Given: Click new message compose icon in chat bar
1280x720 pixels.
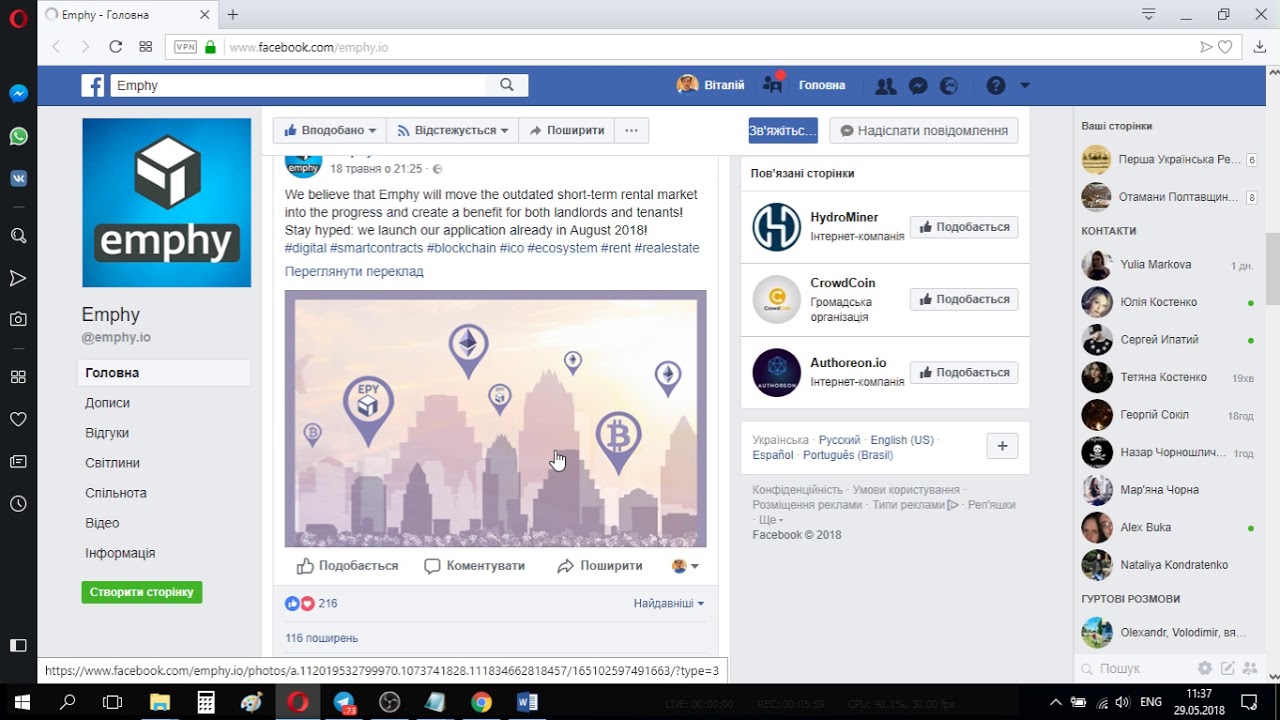Looking at the screenshot, I should 1227,668.
